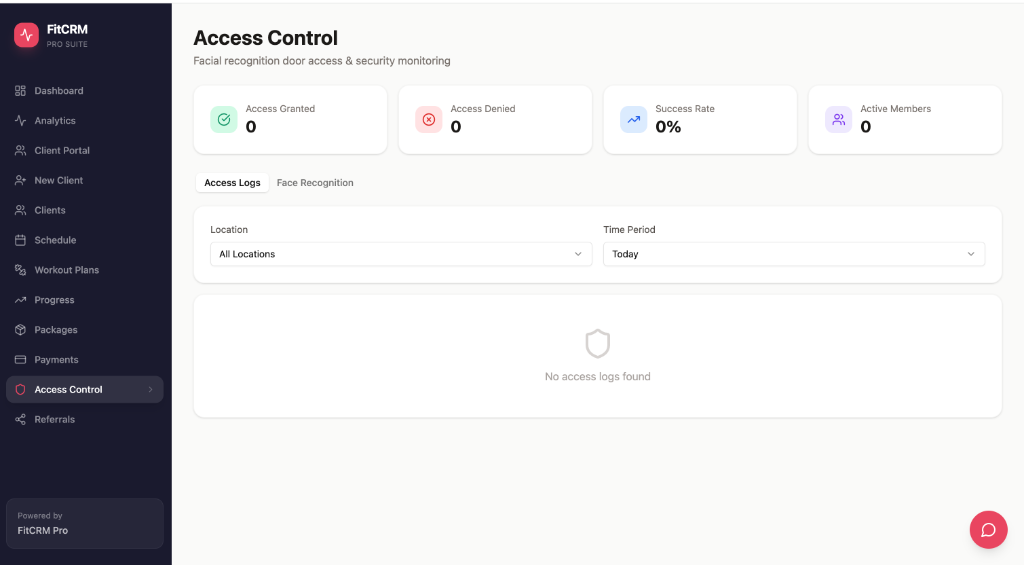Click the Access Control page heading
Image resolution: width=1024 pixels, height=565 pixels.
(x=265, y=38)
